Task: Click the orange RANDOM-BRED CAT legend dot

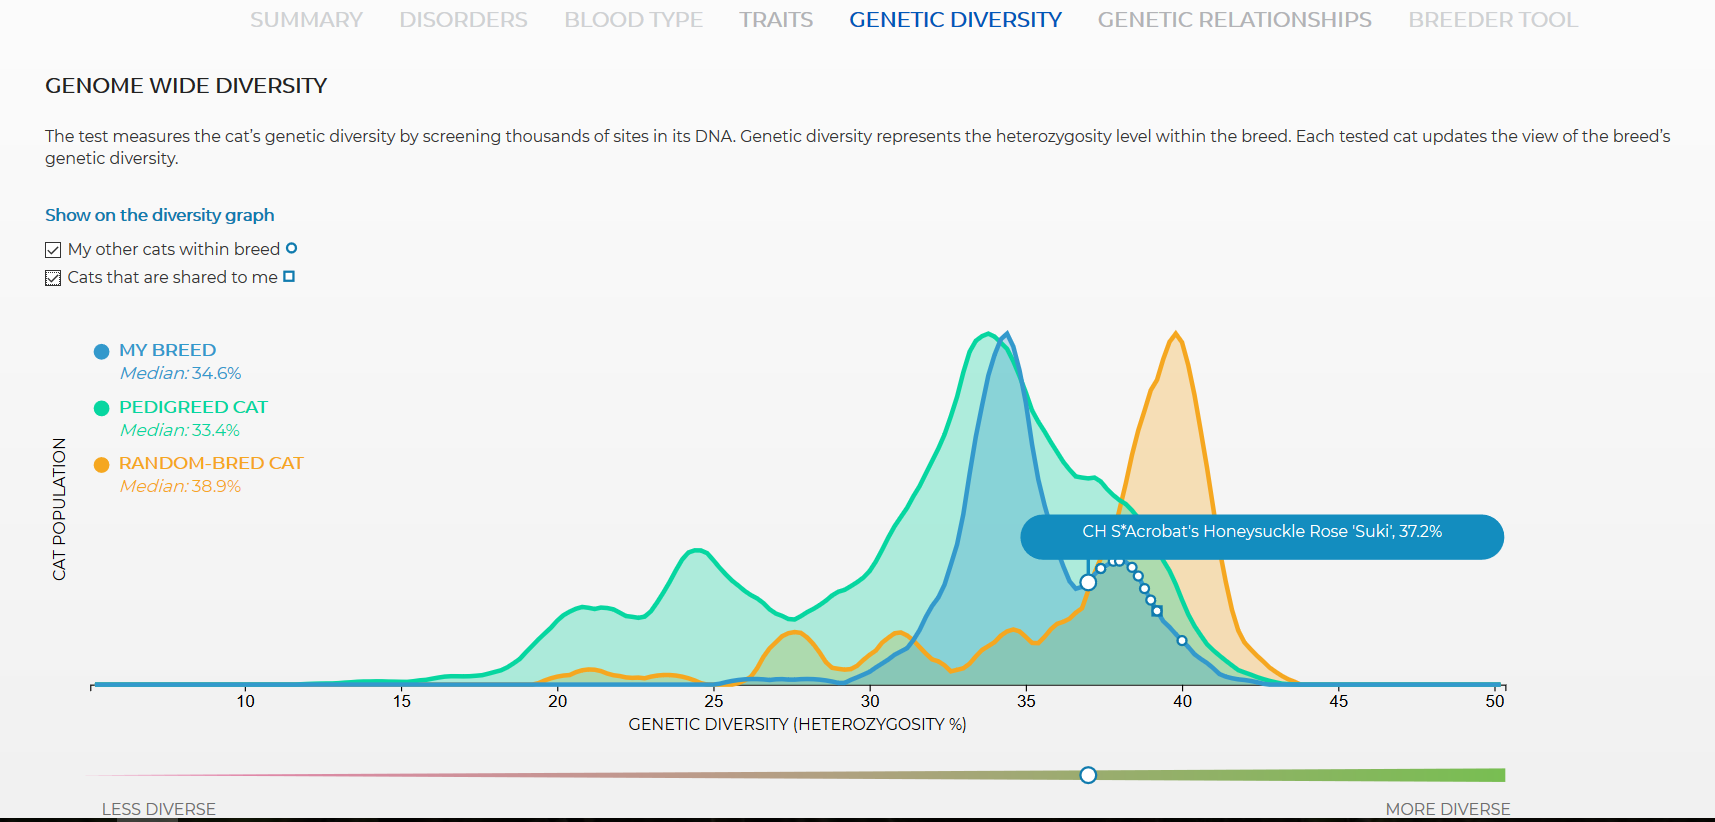Action: click(x=101, y=464)
